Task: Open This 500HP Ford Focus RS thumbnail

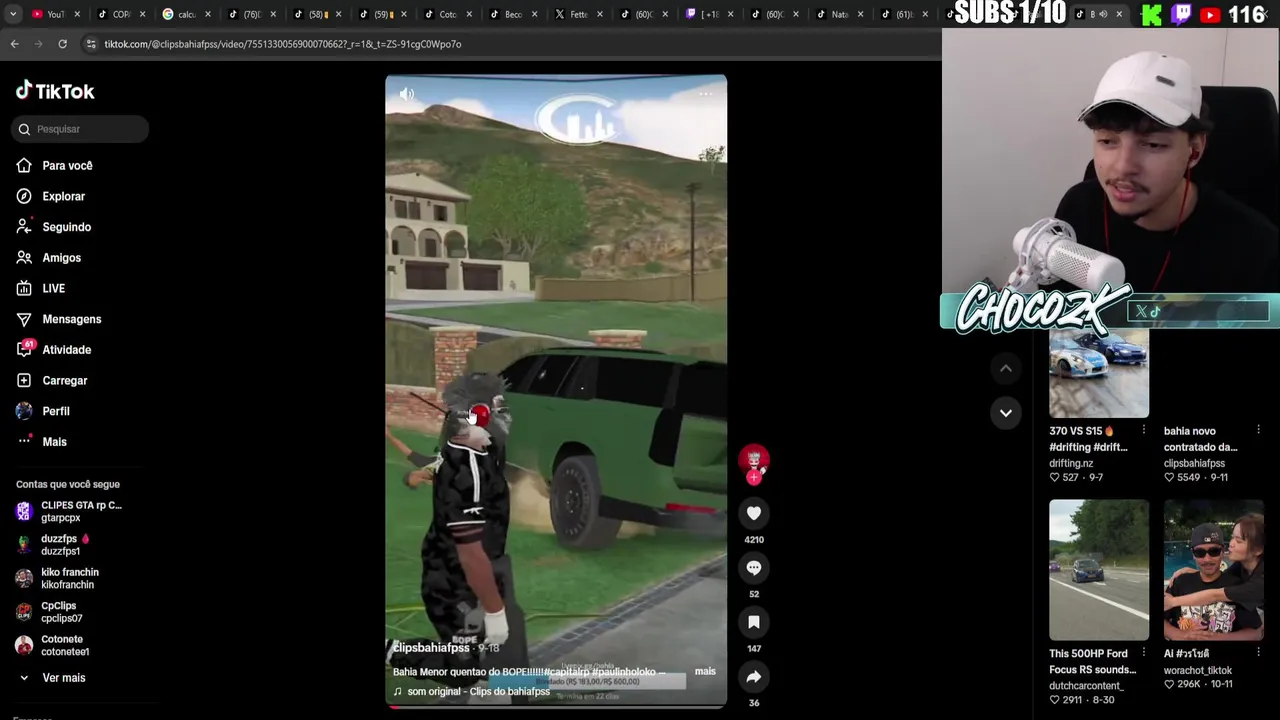Action: [x=1099, y=570]
